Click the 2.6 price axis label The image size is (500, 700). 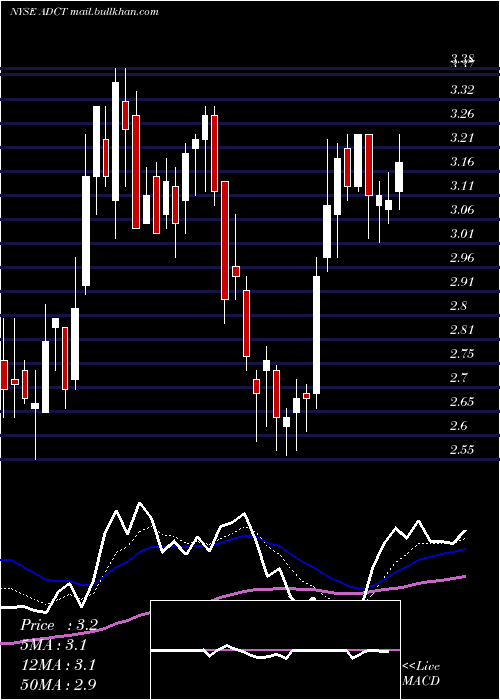[459, 426]
